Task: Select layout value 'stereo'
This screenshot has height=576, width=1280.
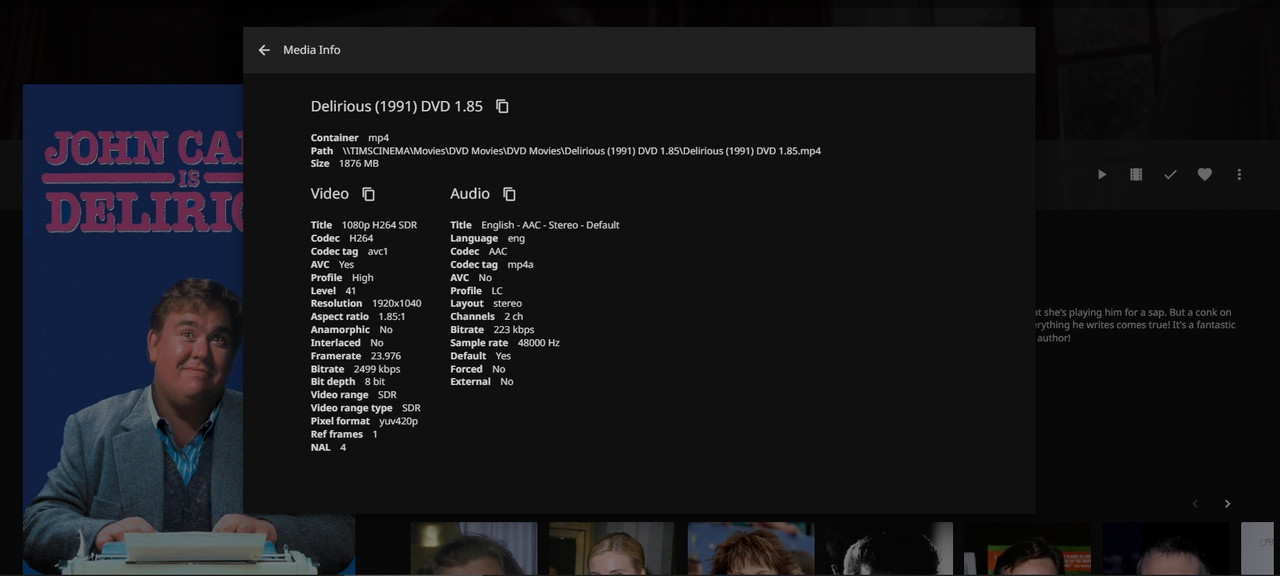Action: click(507, 304)
